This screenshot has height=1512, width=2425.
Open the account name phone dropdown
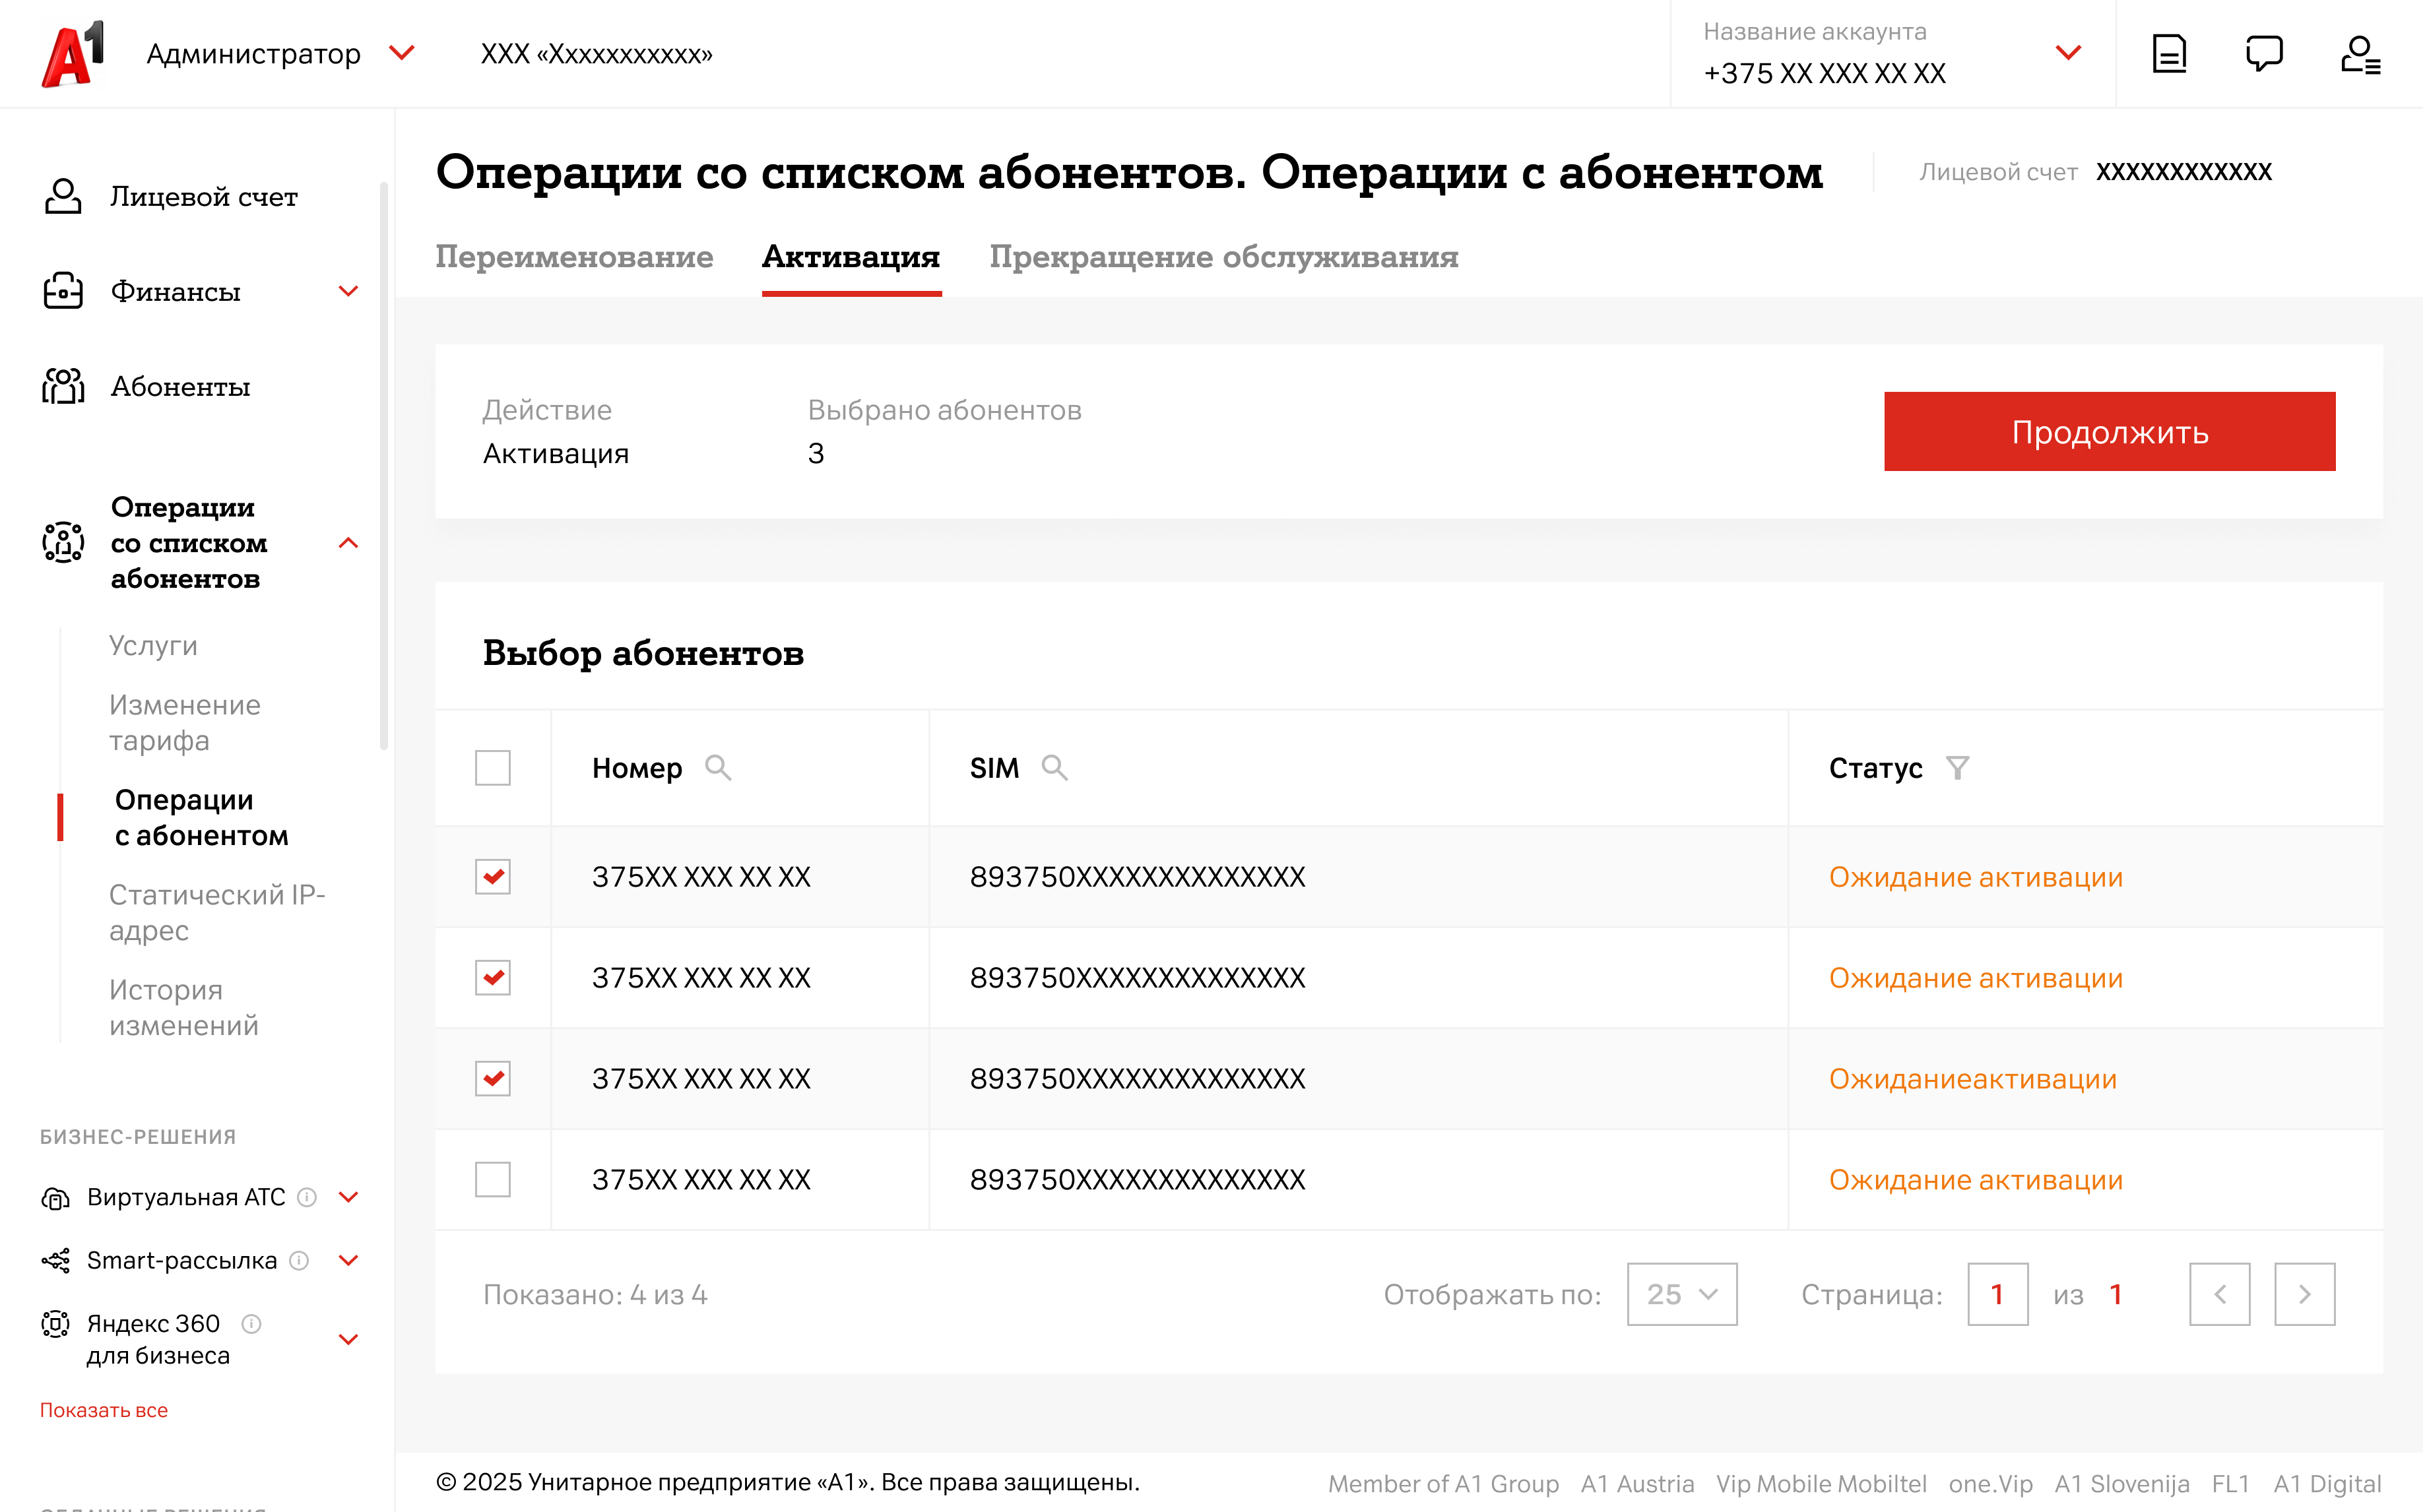click(2068, 53)
